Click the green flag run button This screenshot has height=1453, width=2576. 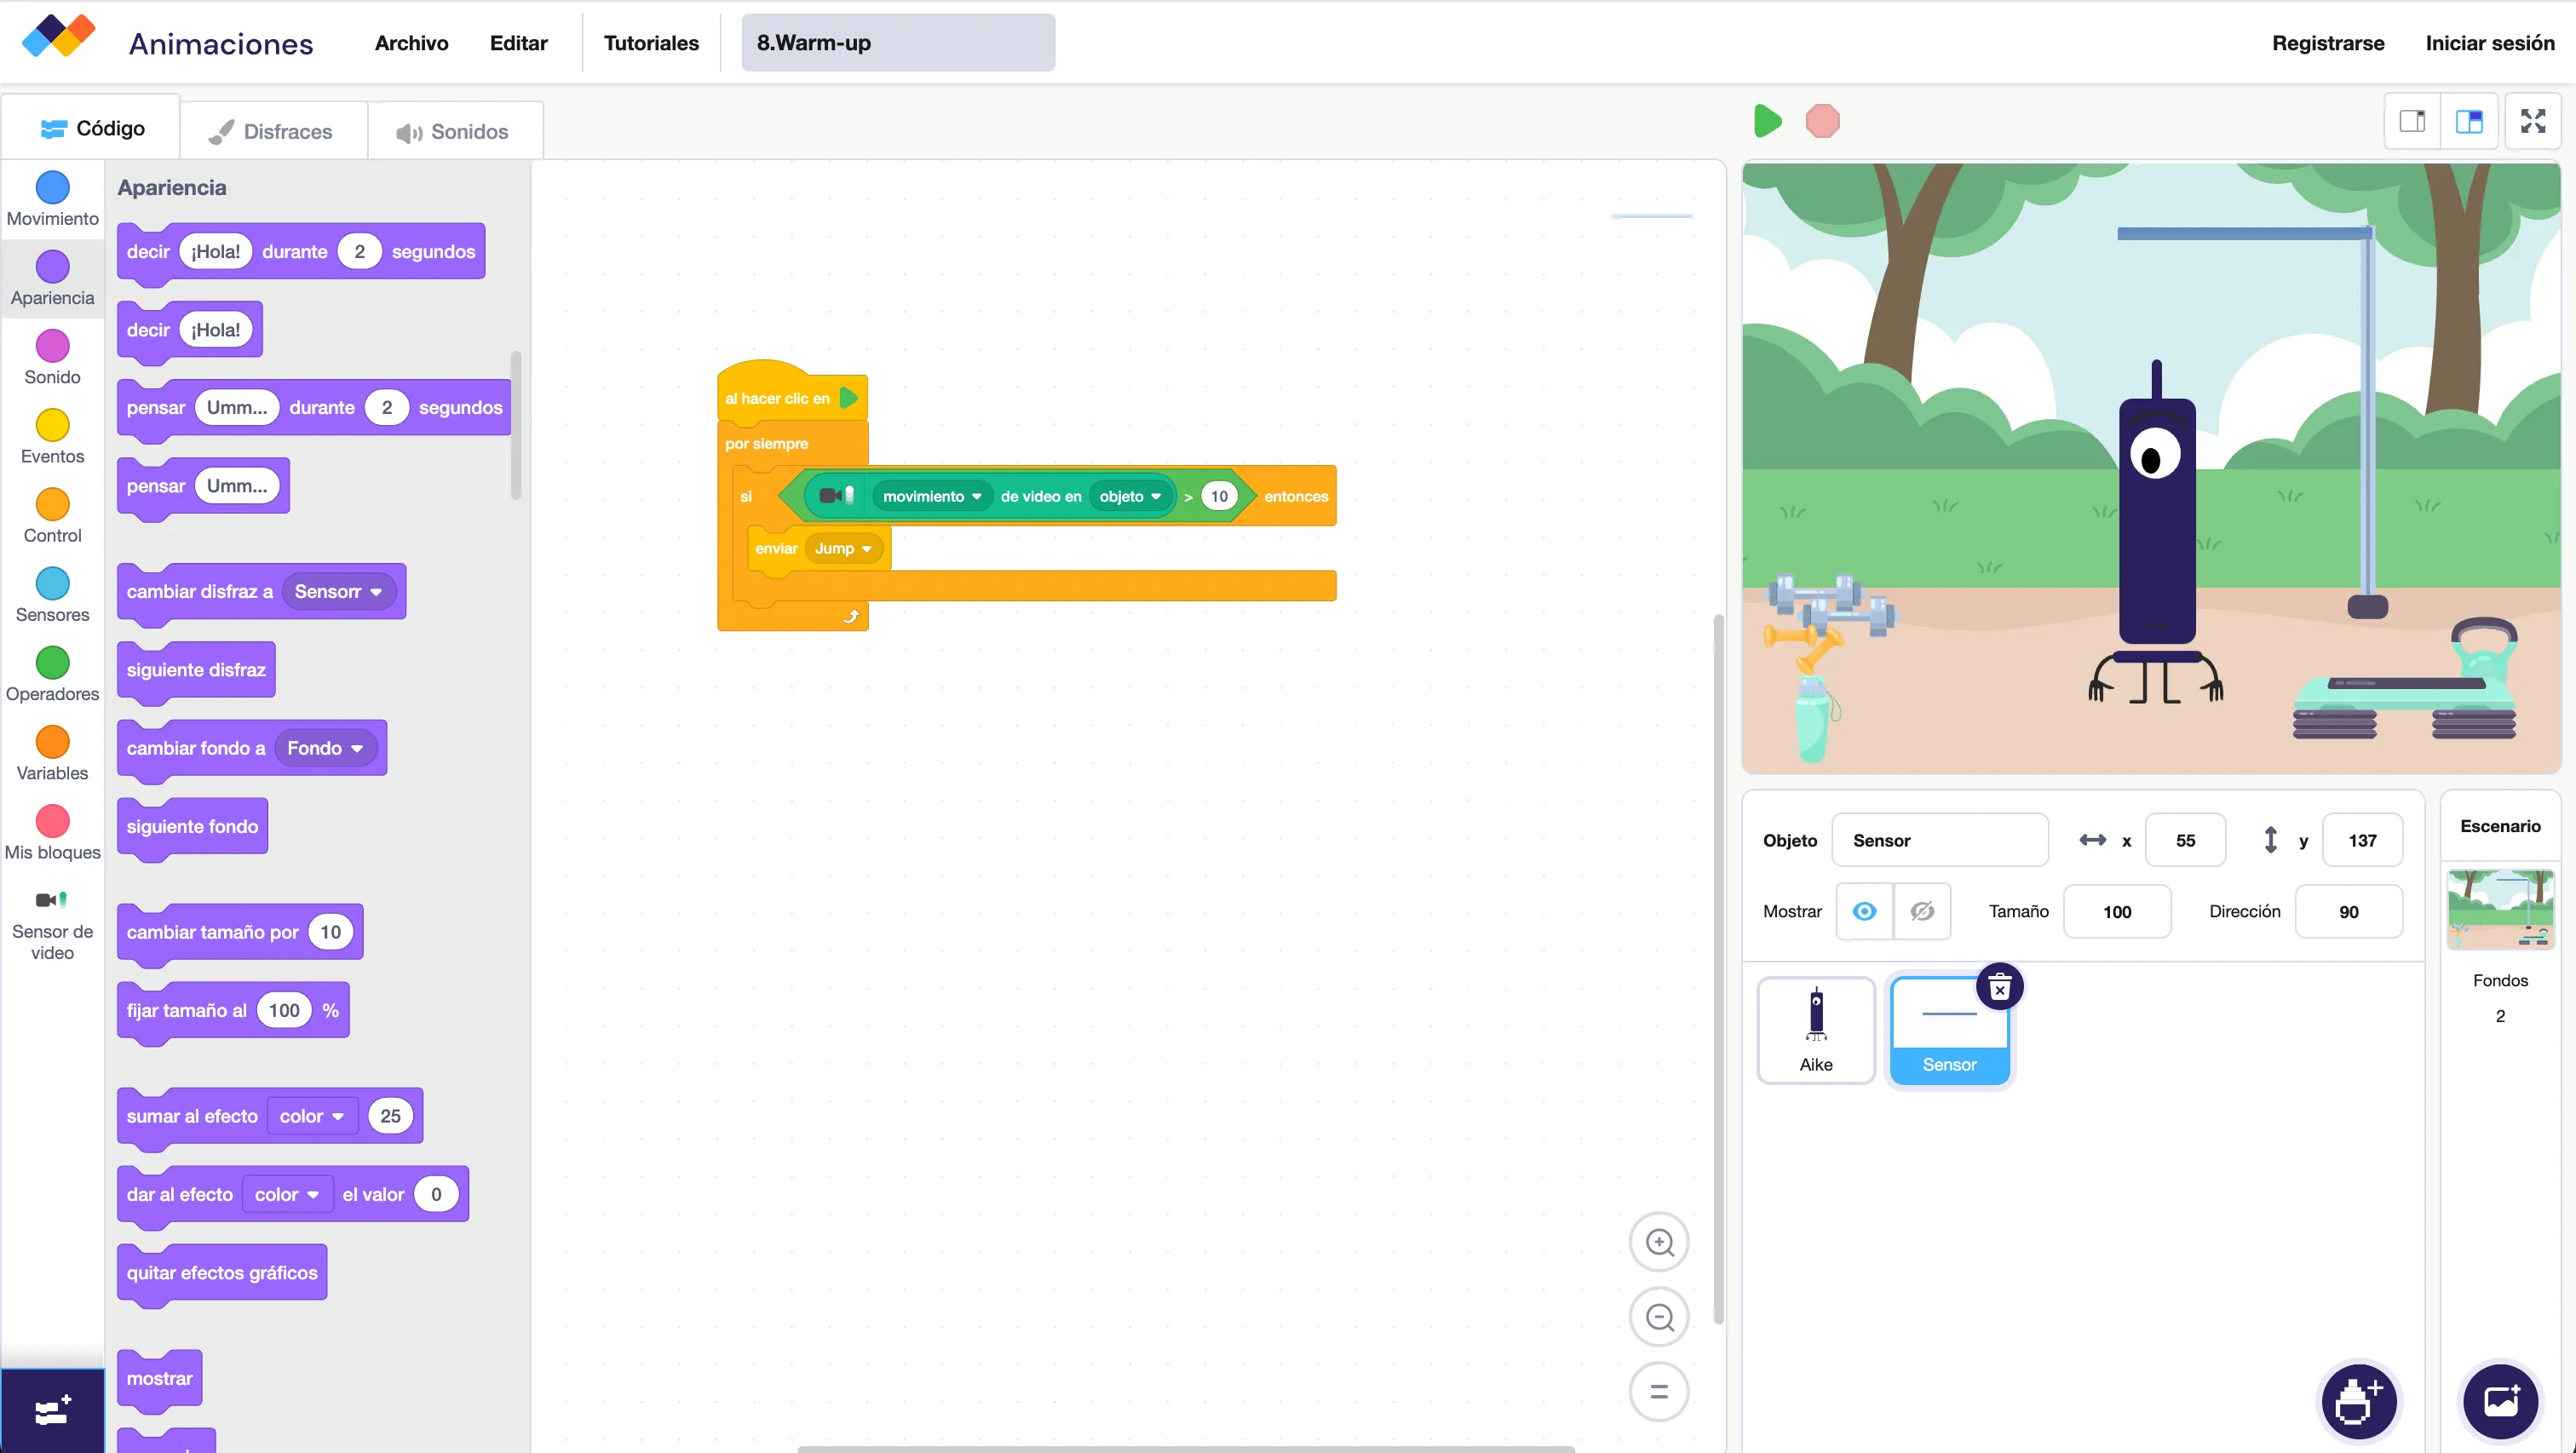1767,121
